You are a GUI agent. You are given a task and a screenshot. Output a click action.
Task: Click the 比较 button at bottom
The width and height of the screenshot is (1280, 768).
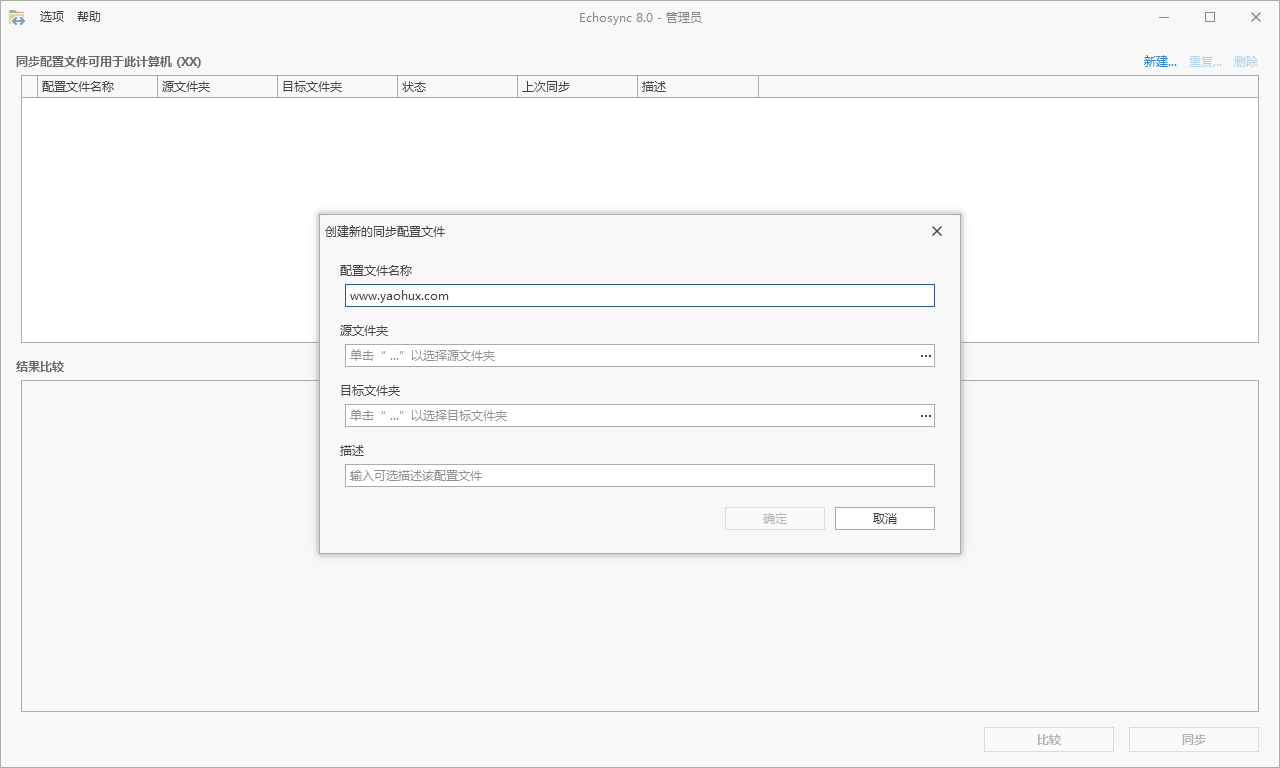1048,739
